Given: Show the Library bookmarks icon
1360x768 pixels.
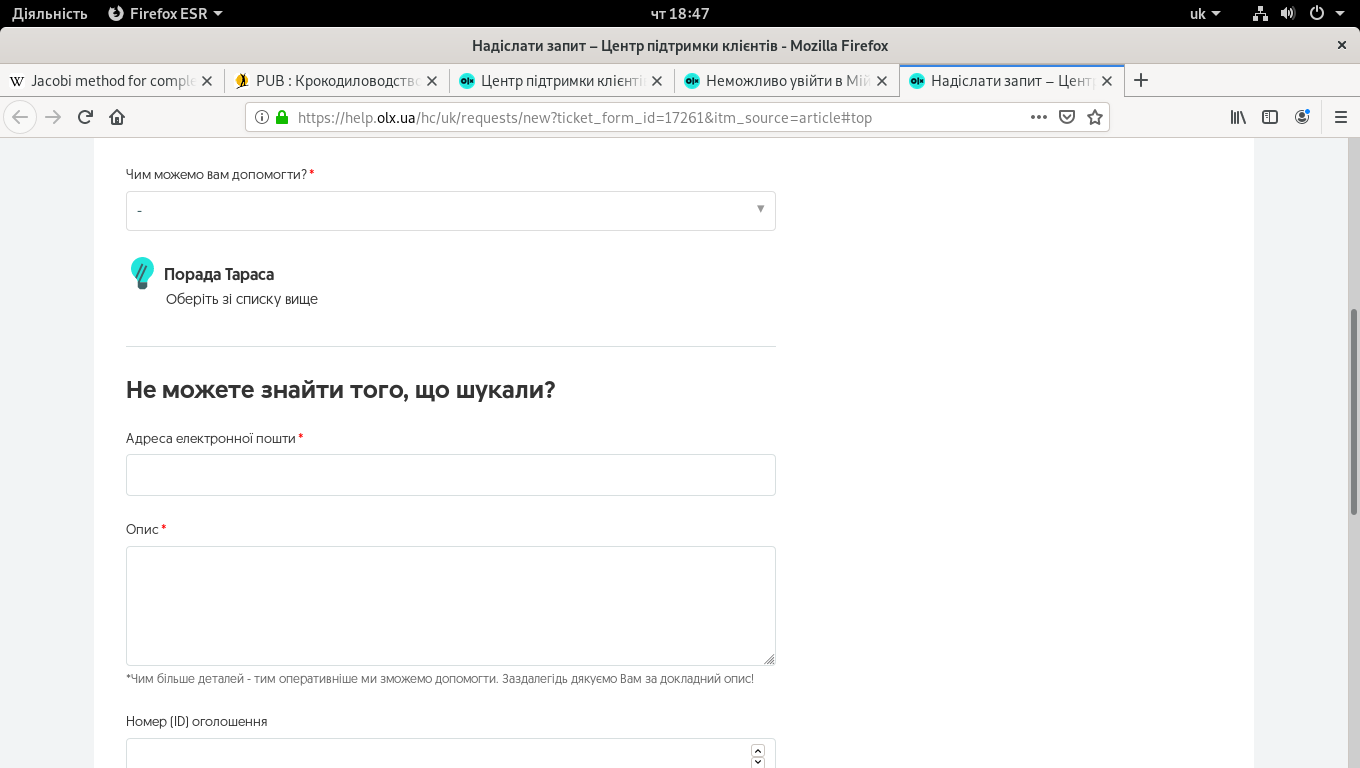Looking at the screenshot, I should [x=1238, y=117].
